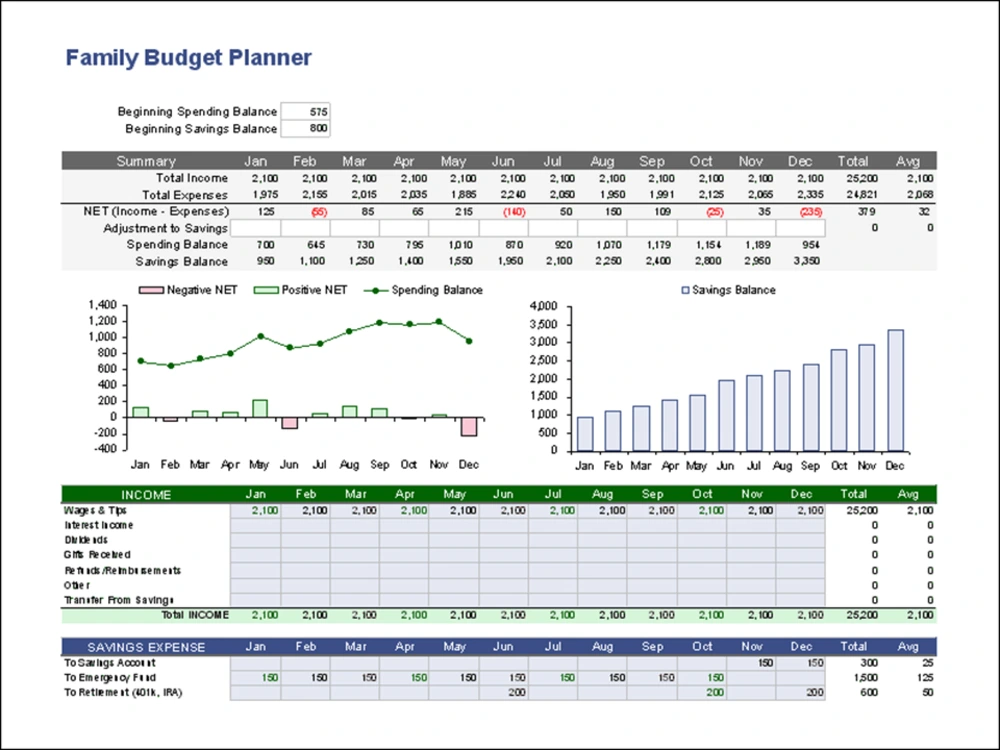Viewport: 1000px width, 750px height.
Task: Select the NET total value 379
Action: click(867, 212)
